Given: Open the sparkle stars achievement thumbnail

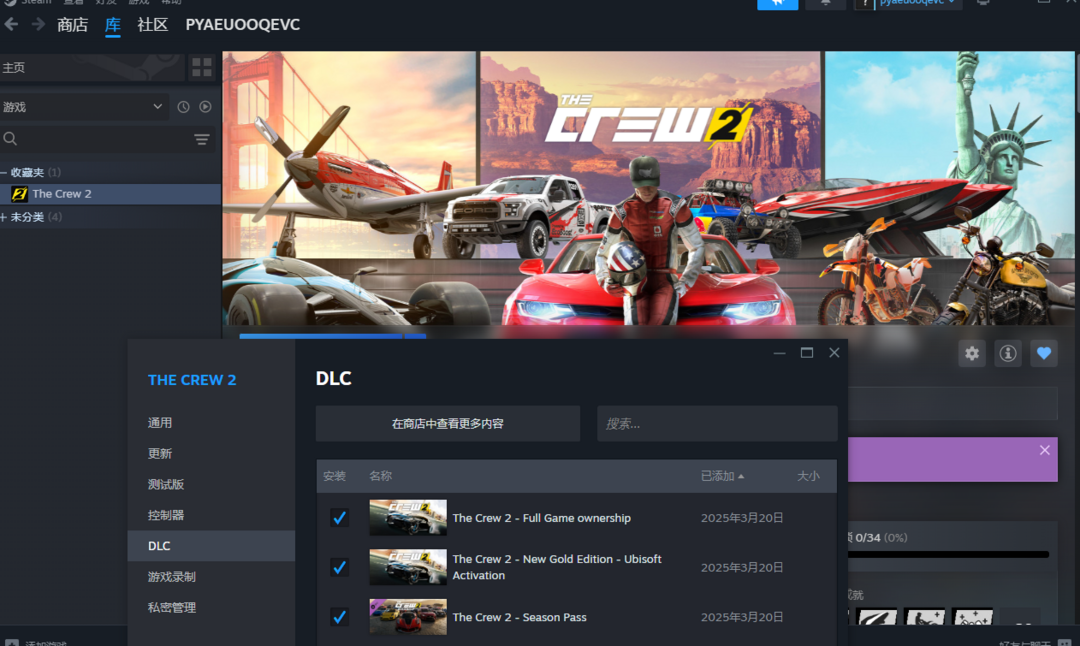Looking at the screenshot, I should [972, 616].
